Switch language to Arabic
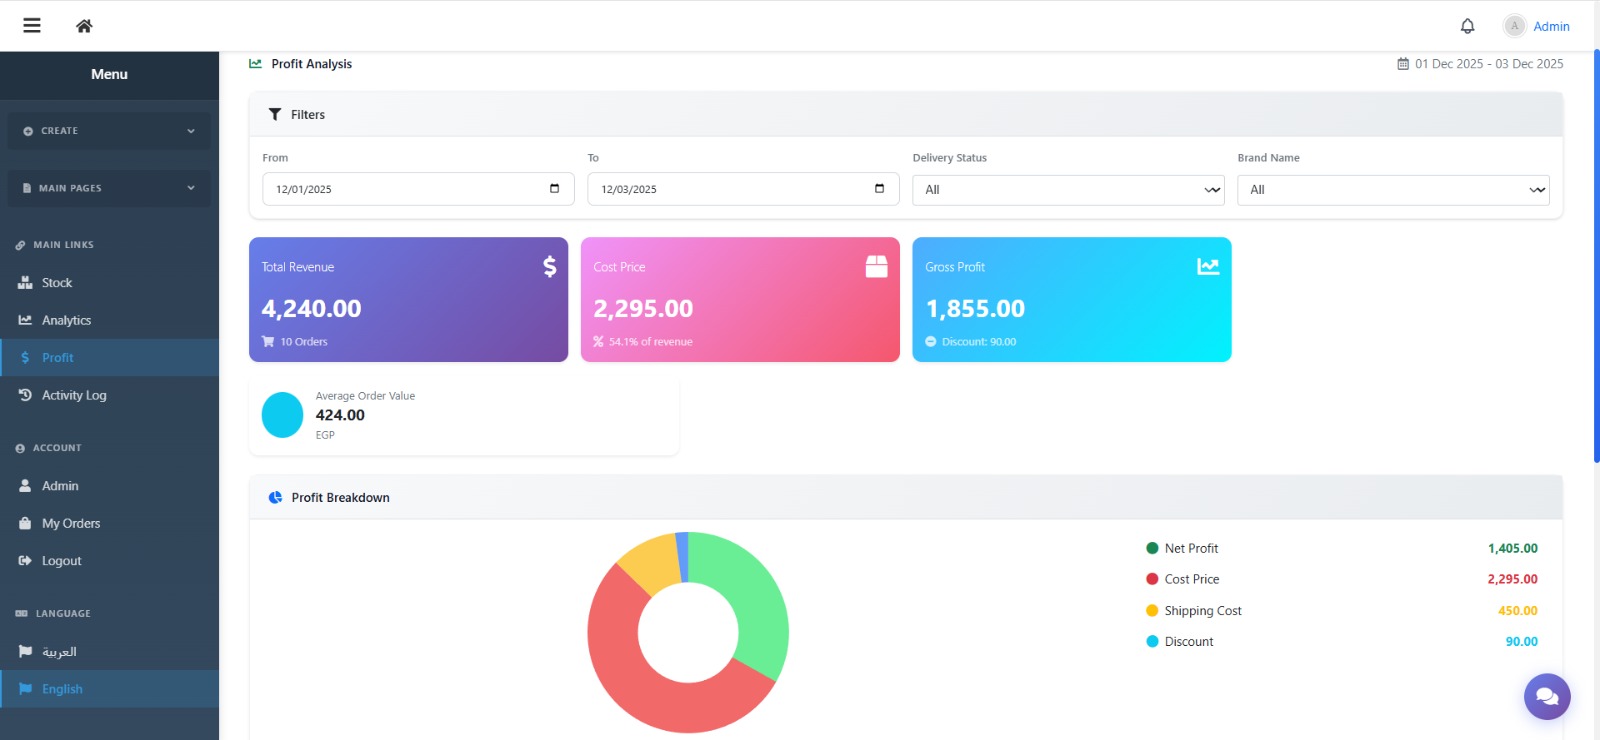Image resolution: width=1600 pixels, height=740 pixels. point(59,652)
